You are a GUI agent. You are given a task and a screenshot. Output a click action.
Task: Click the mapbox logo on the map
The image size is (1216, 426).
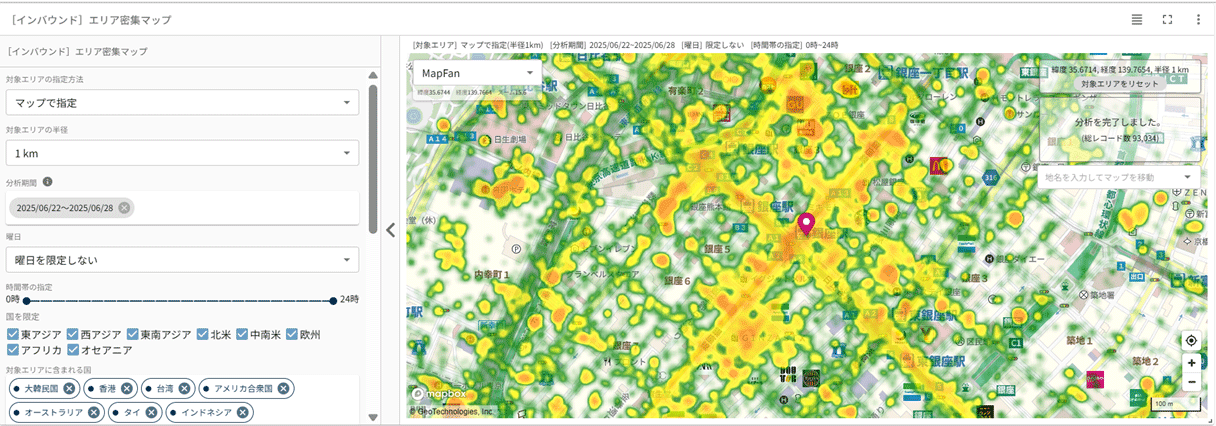pos(439,394)
